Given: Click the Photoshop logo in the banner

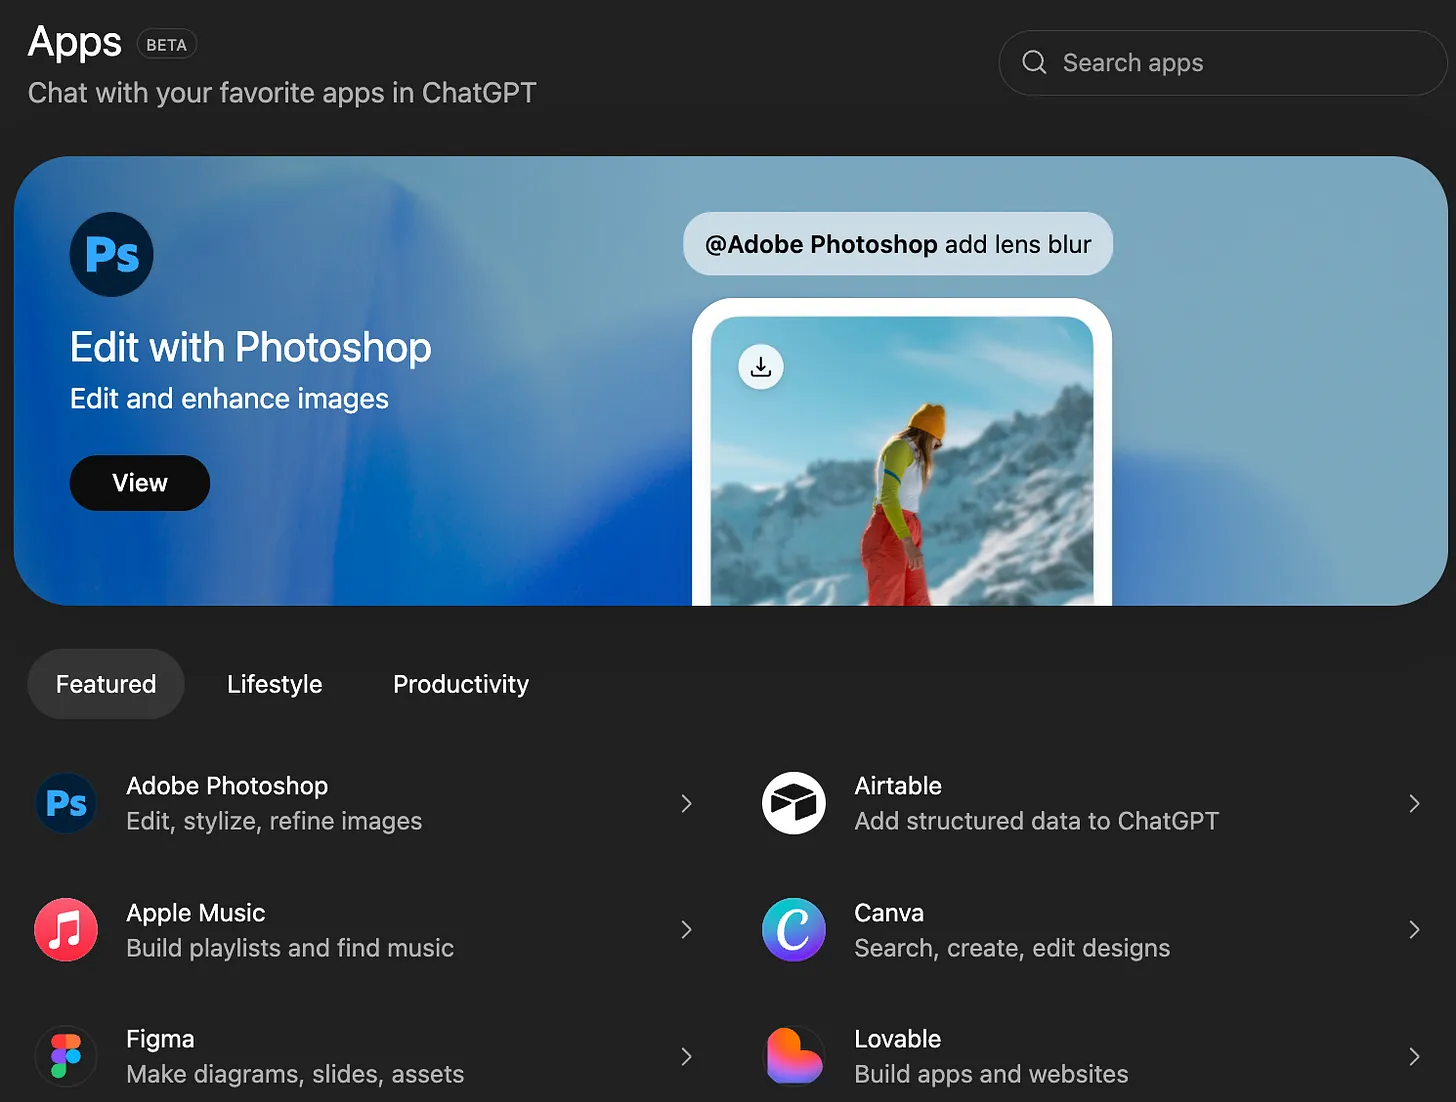Looking at the screenshot, I should (x=111, y=255).
